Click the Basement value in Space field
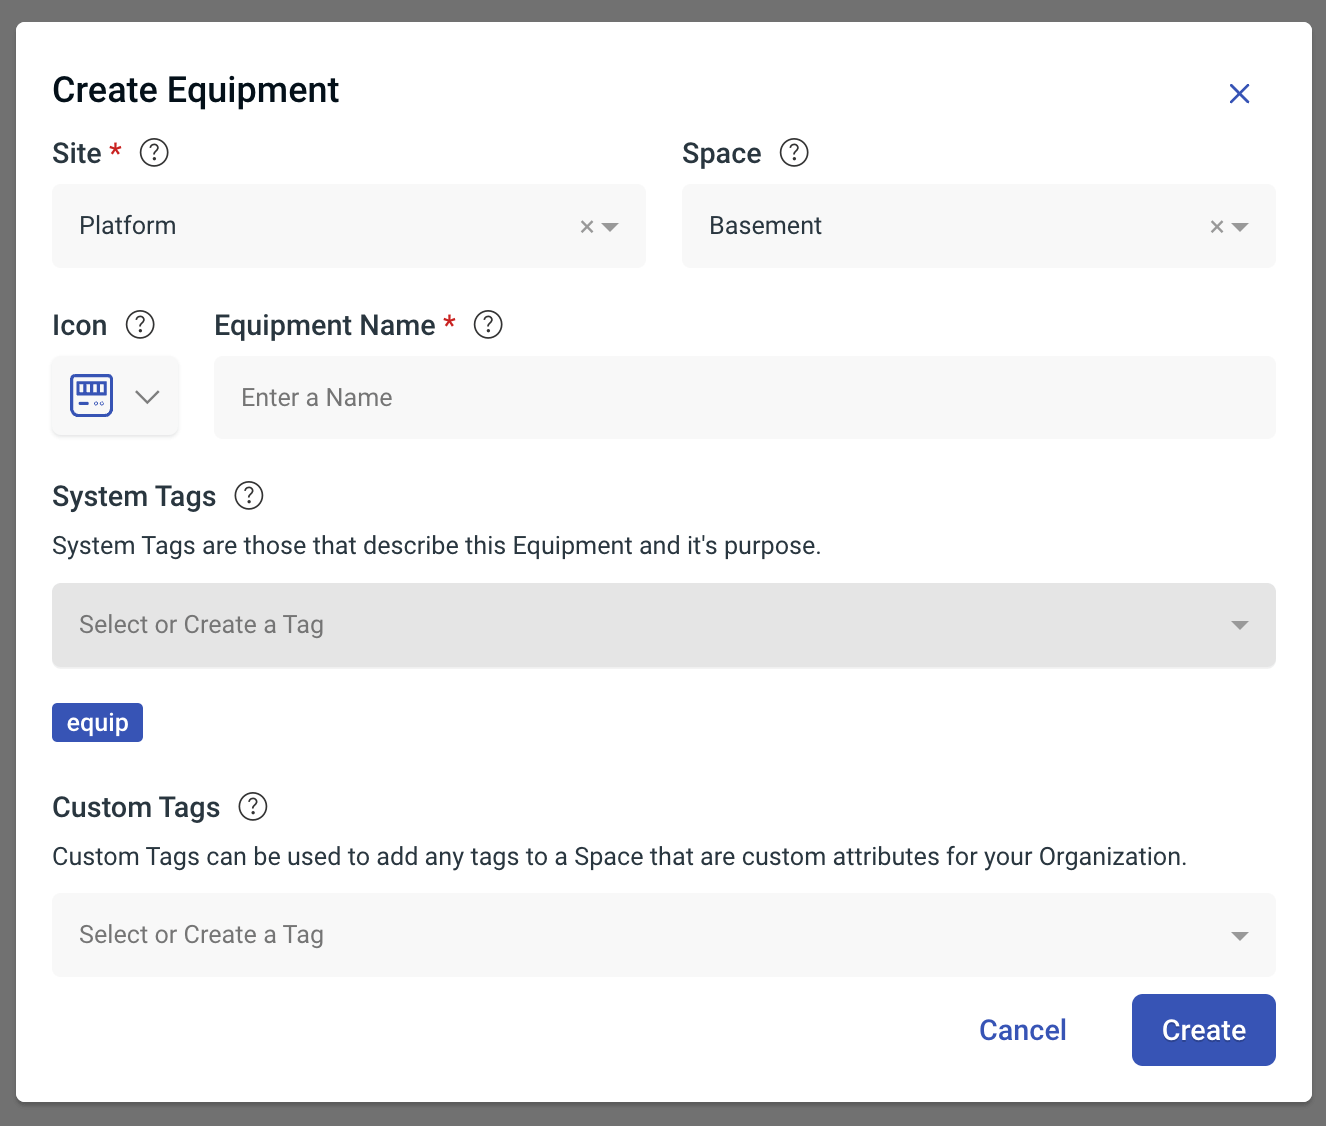1326x1126 pixels. (765, 226)
